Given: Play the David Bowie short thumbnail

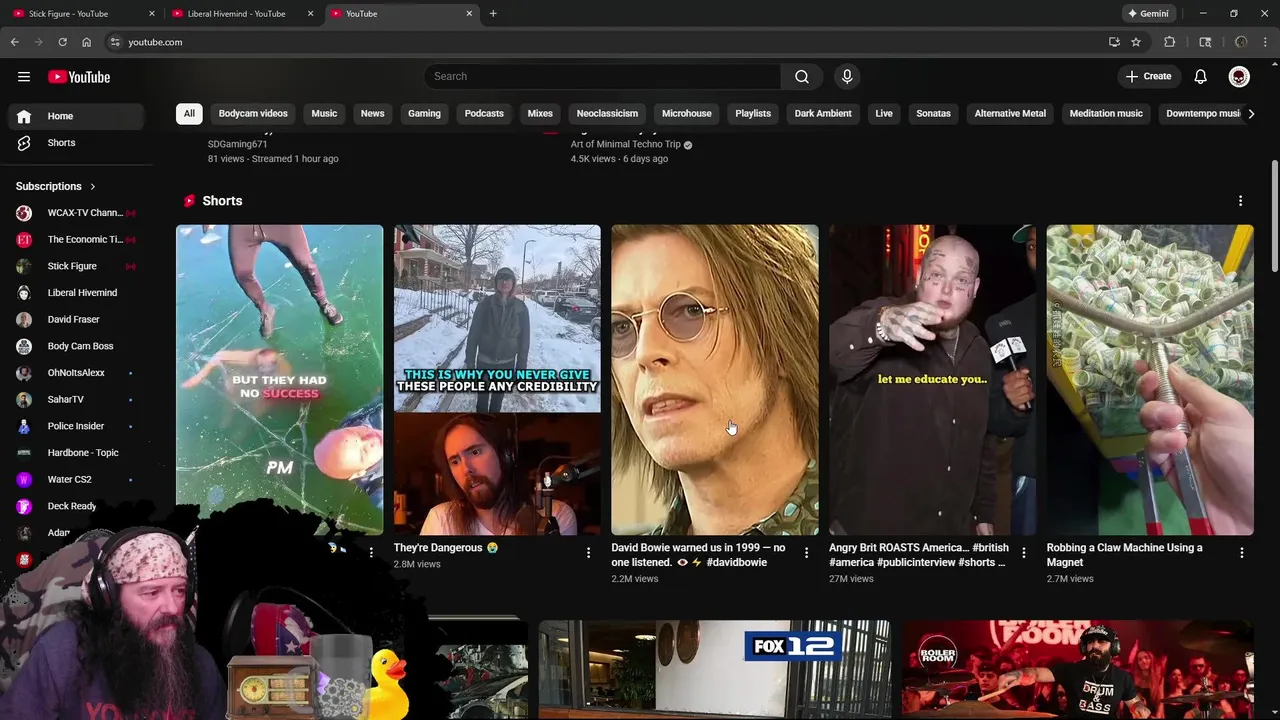Looking at the screenshot, I should [x=715, y=380].
